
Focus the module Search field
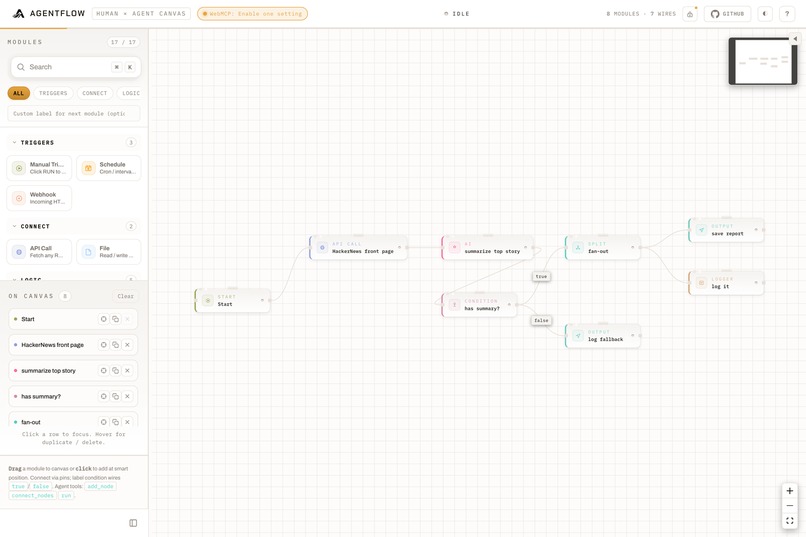(75, 67)
